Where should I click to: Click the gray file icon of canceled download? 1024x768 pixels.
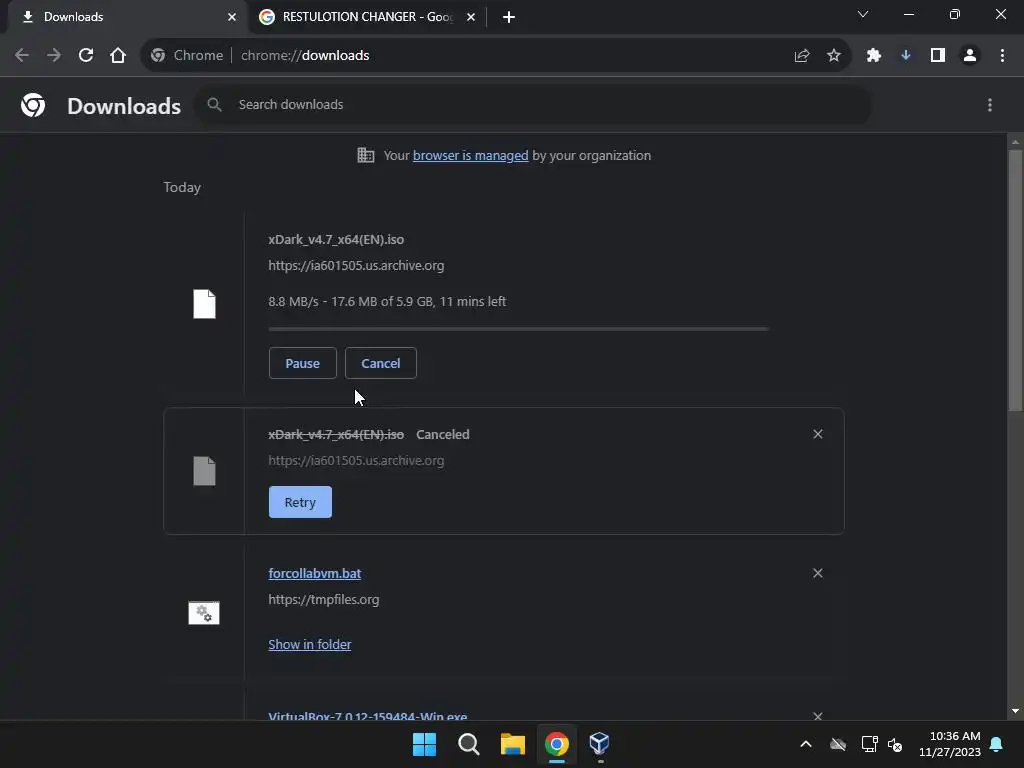pos(204,471)
